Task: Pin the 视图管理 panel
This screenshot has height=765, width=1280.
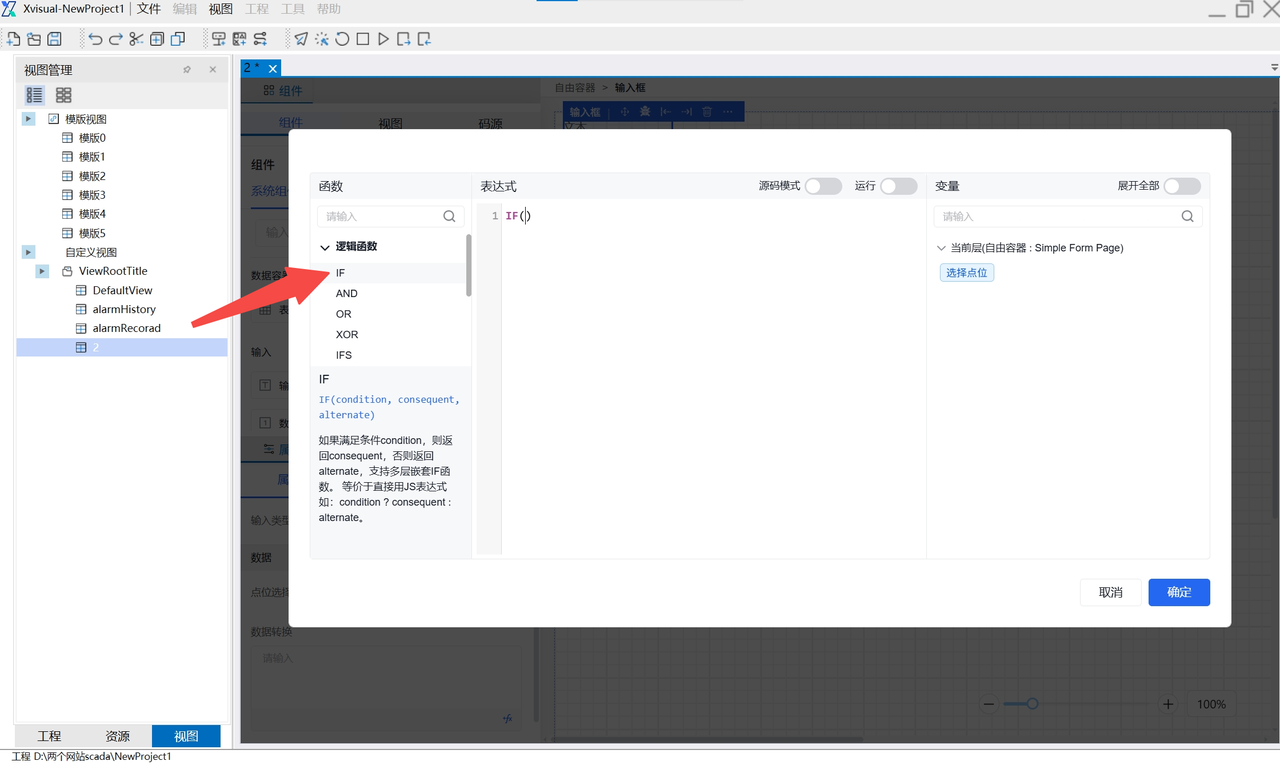Action: tap(187, 70)
